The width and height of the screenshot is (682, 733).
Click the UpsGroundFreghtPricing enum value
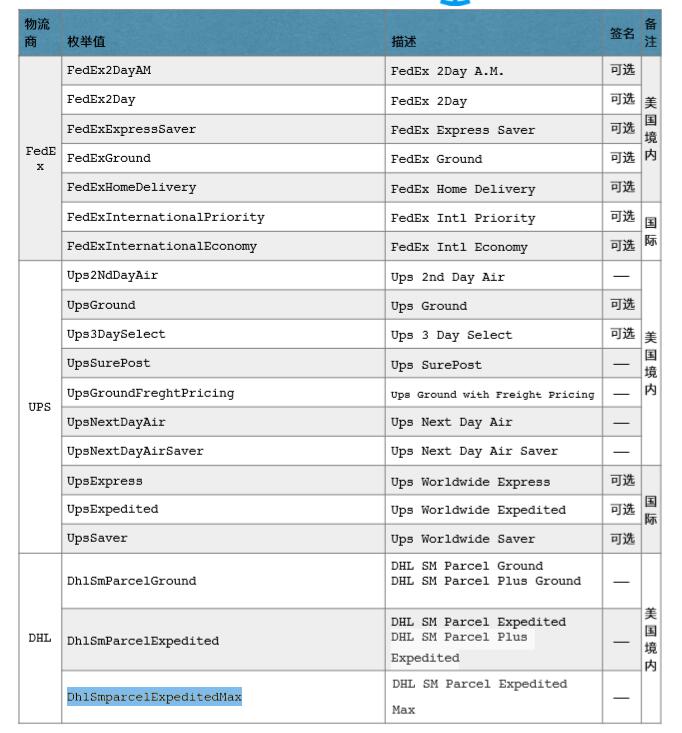point(151,393)
